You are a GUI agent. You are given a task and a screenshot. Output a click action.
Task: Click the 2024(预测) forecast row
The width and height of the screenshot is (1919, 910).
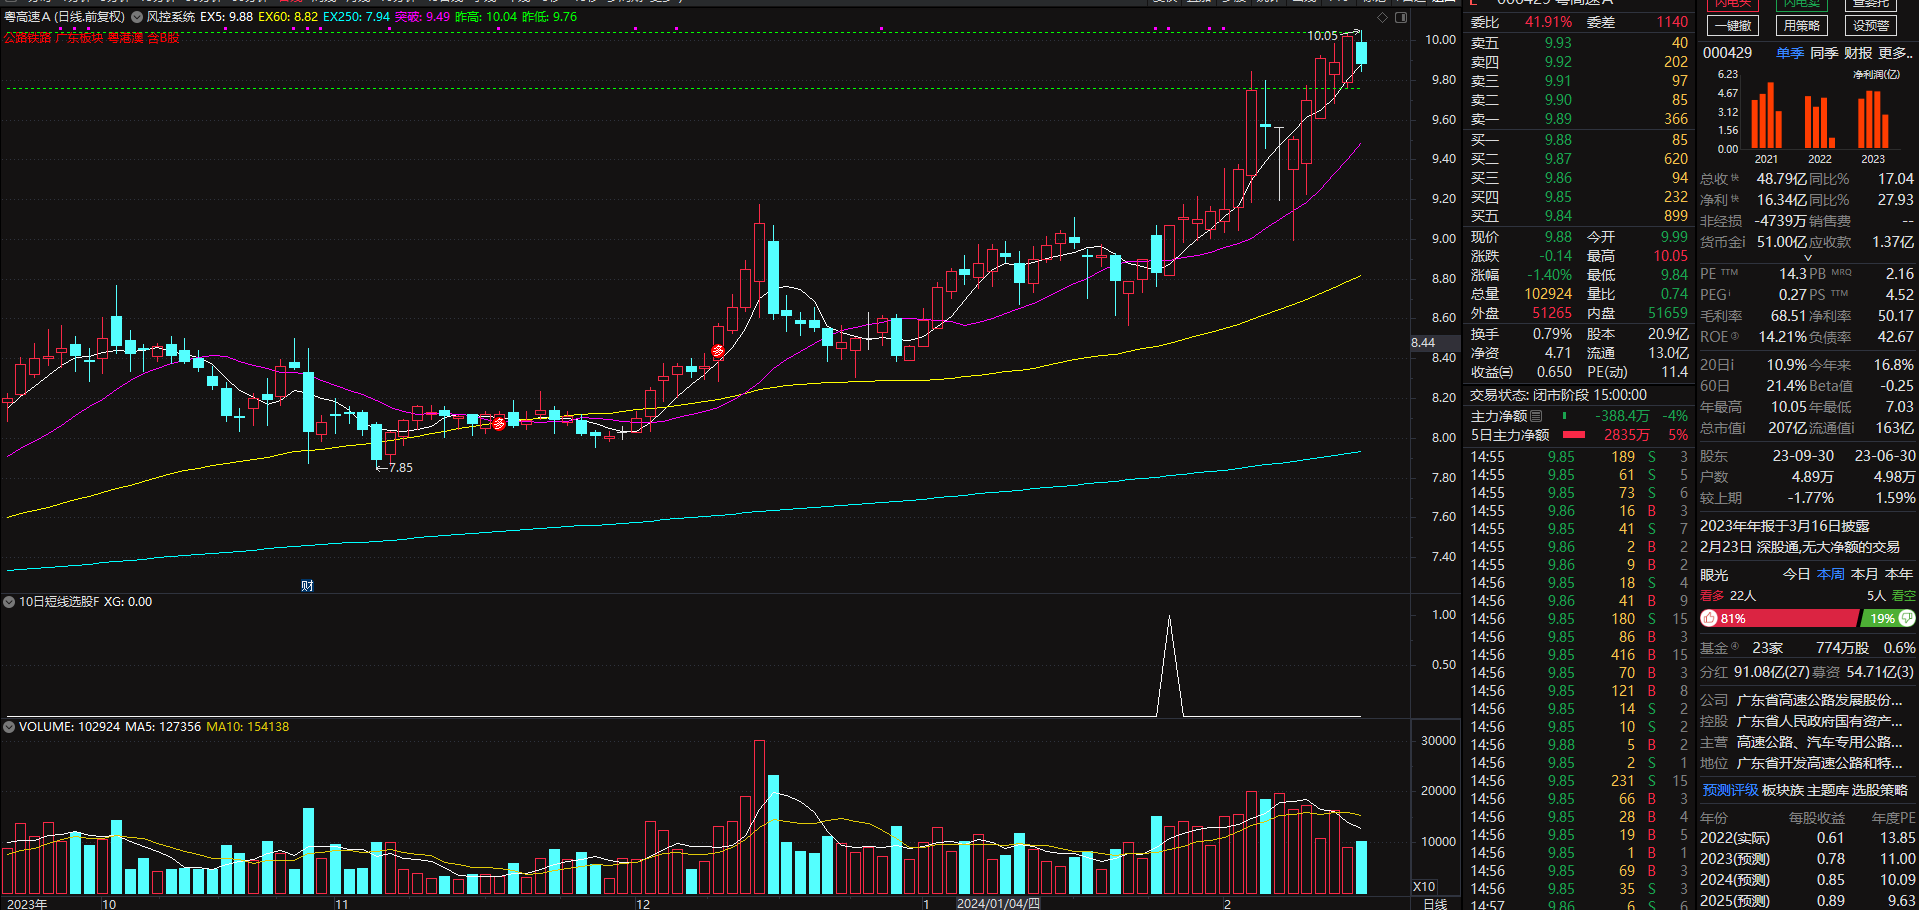pyautogui.click(x=1808, y=880)
